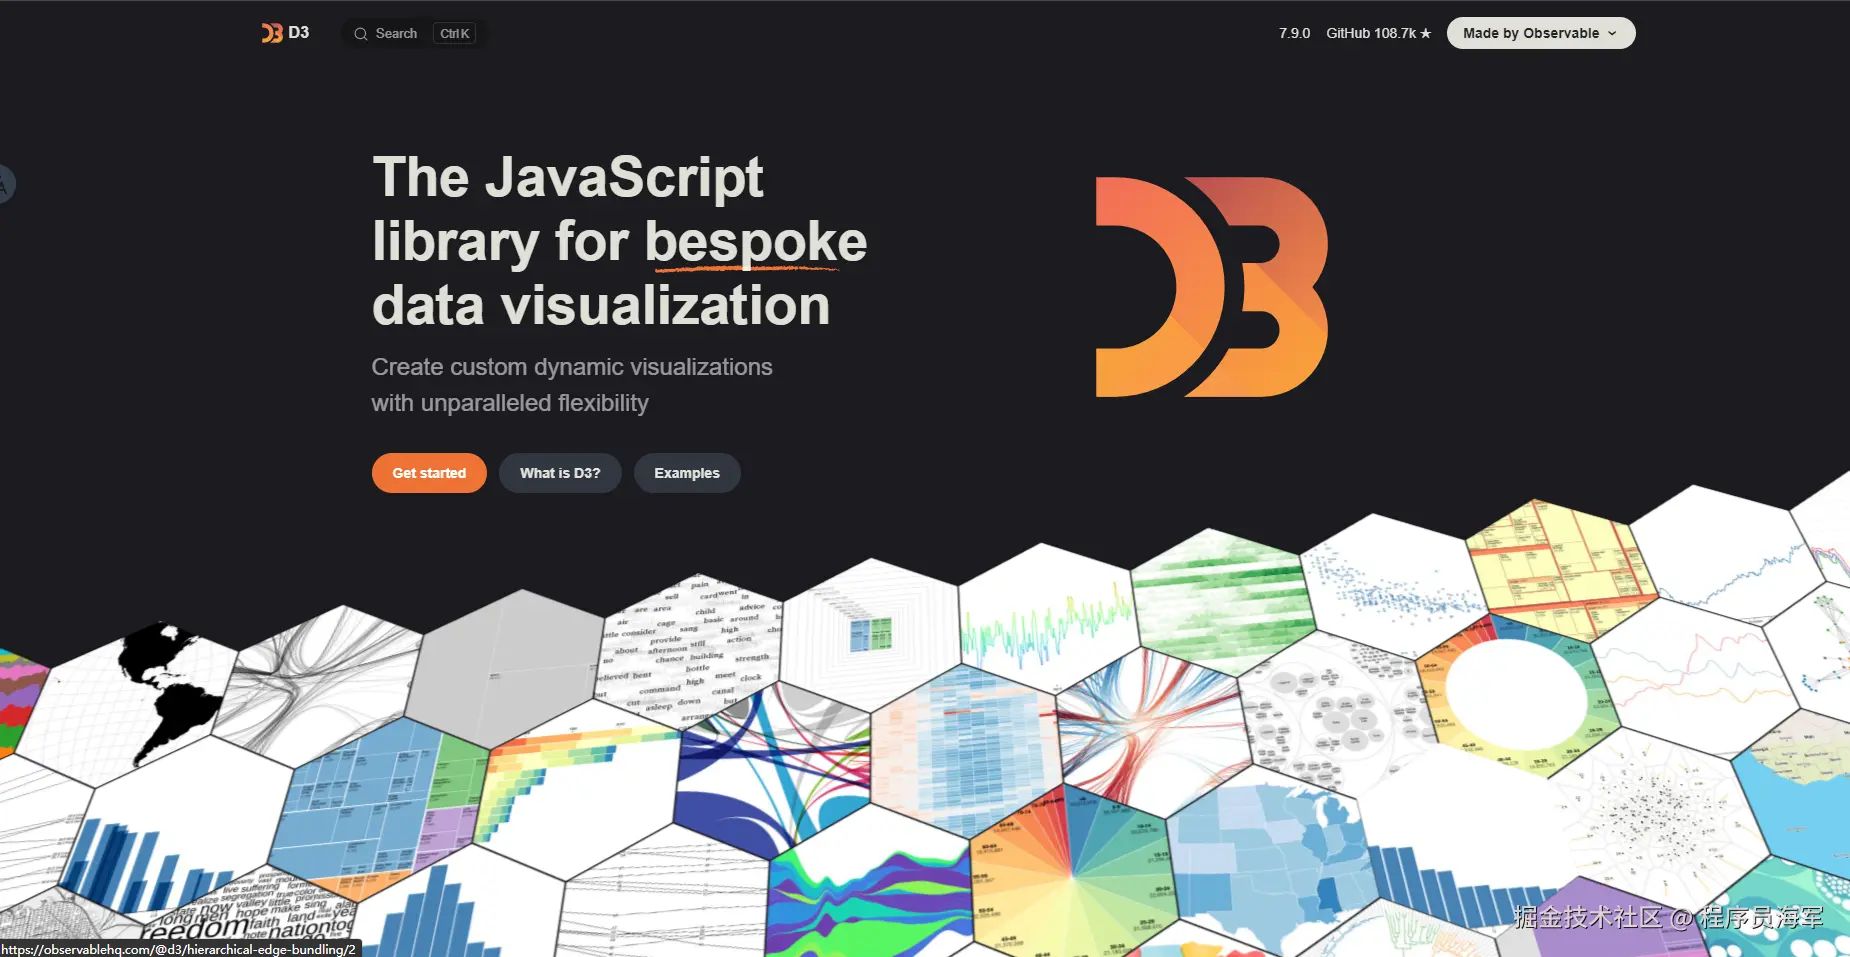Open the 7.9.0 version link
This screenshot has height=957, width=1850.
click(1294, 33)
